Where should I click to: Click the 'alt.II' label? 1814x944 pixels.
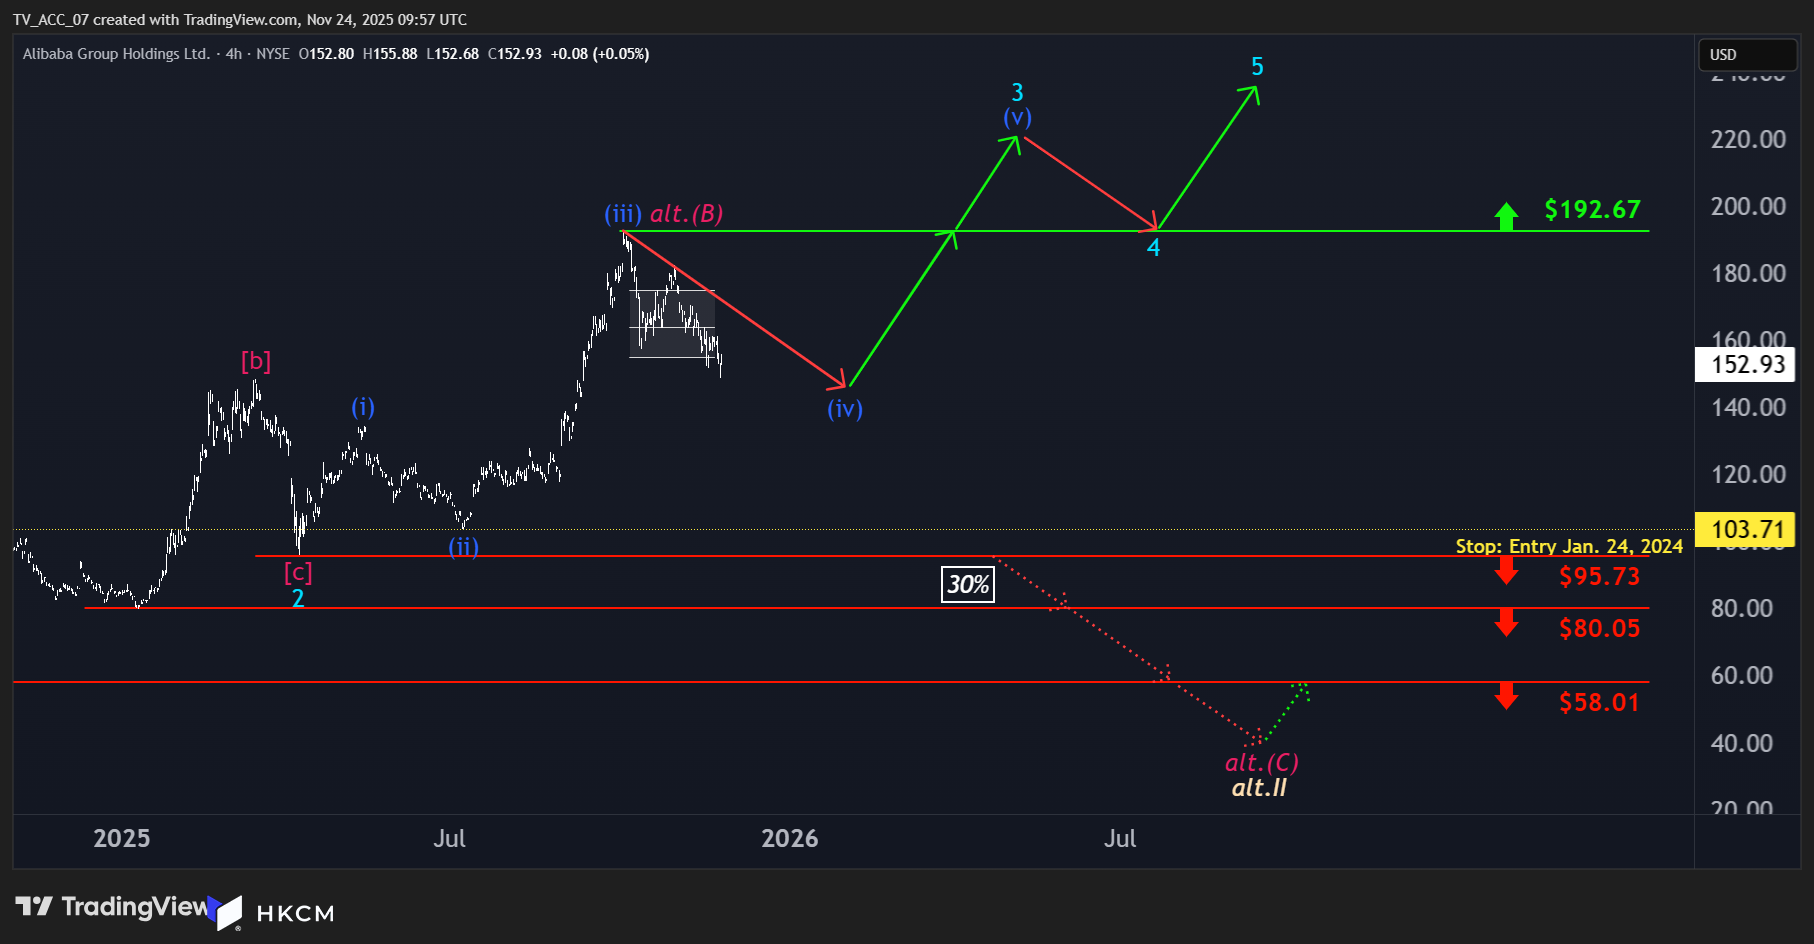pos(1259,788)
